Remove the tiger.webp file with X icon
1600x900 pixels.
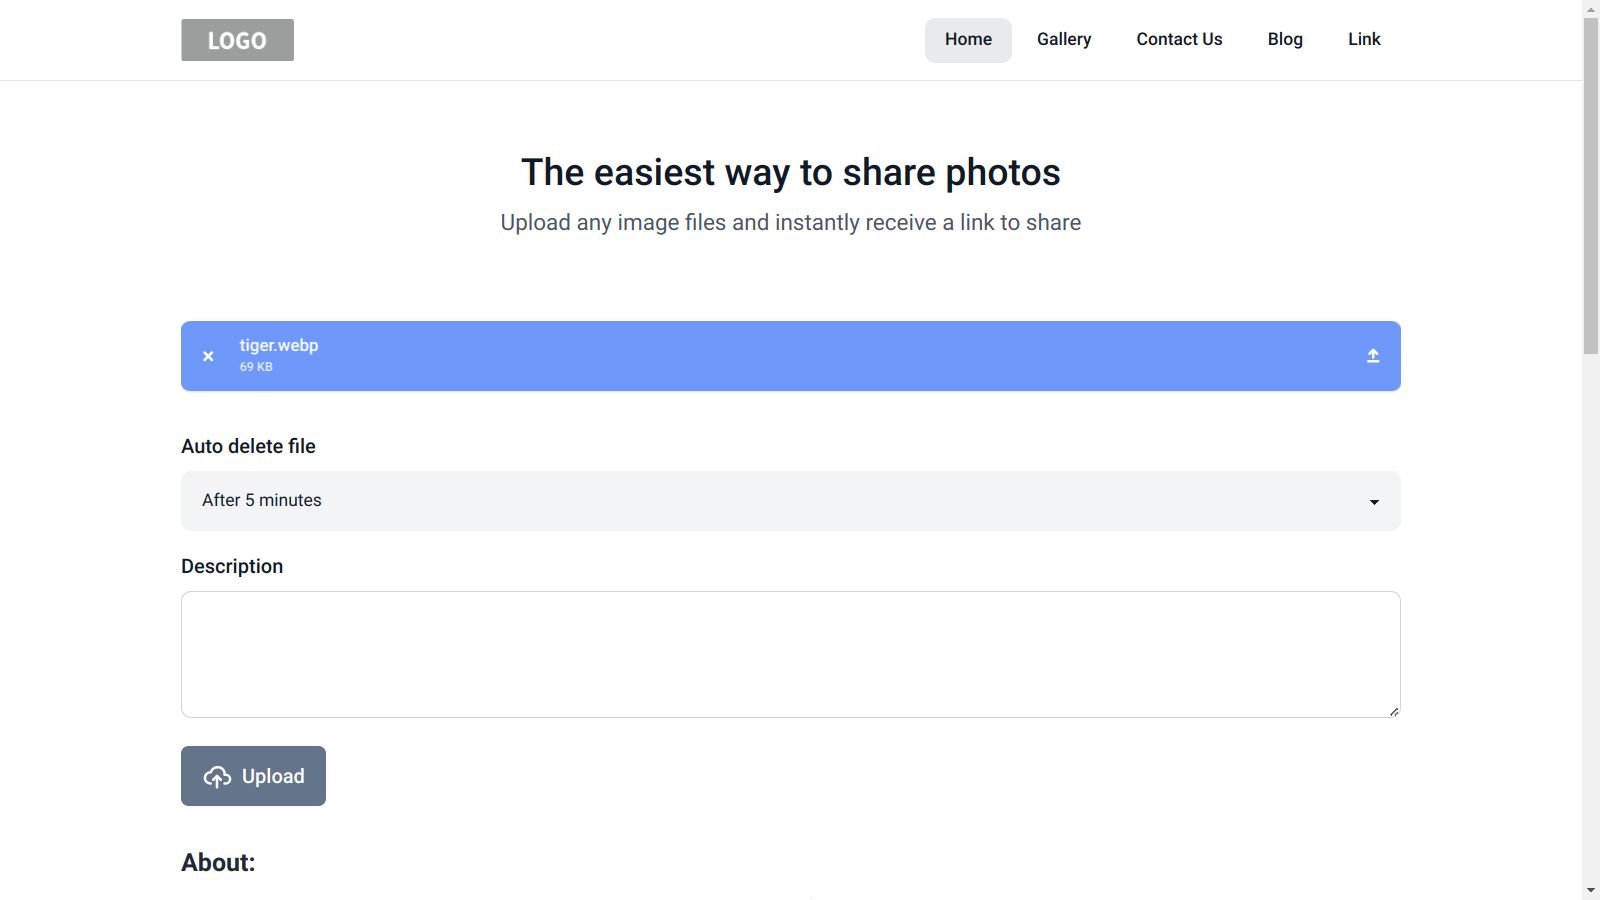click(208, 356)
